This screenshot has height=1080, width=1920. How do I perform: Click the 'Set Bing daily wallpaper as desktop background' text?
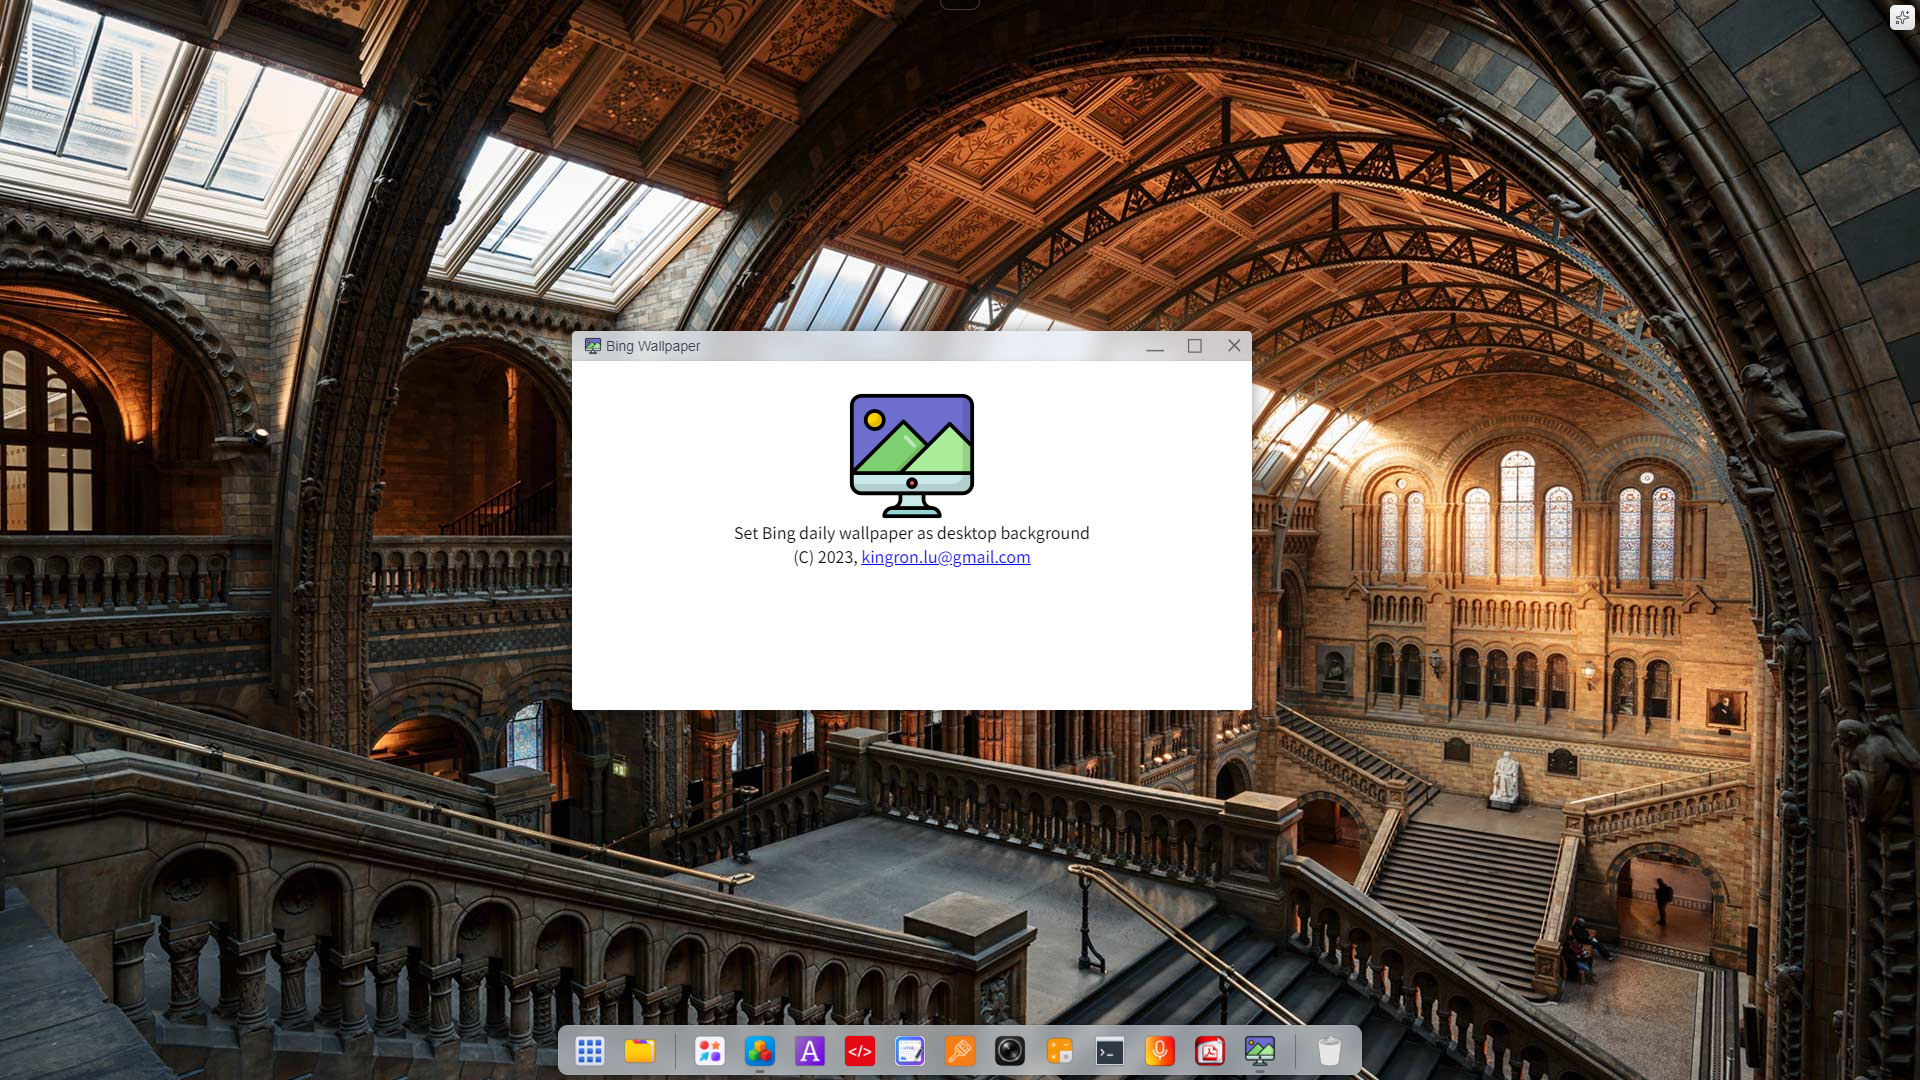(912, 533)
